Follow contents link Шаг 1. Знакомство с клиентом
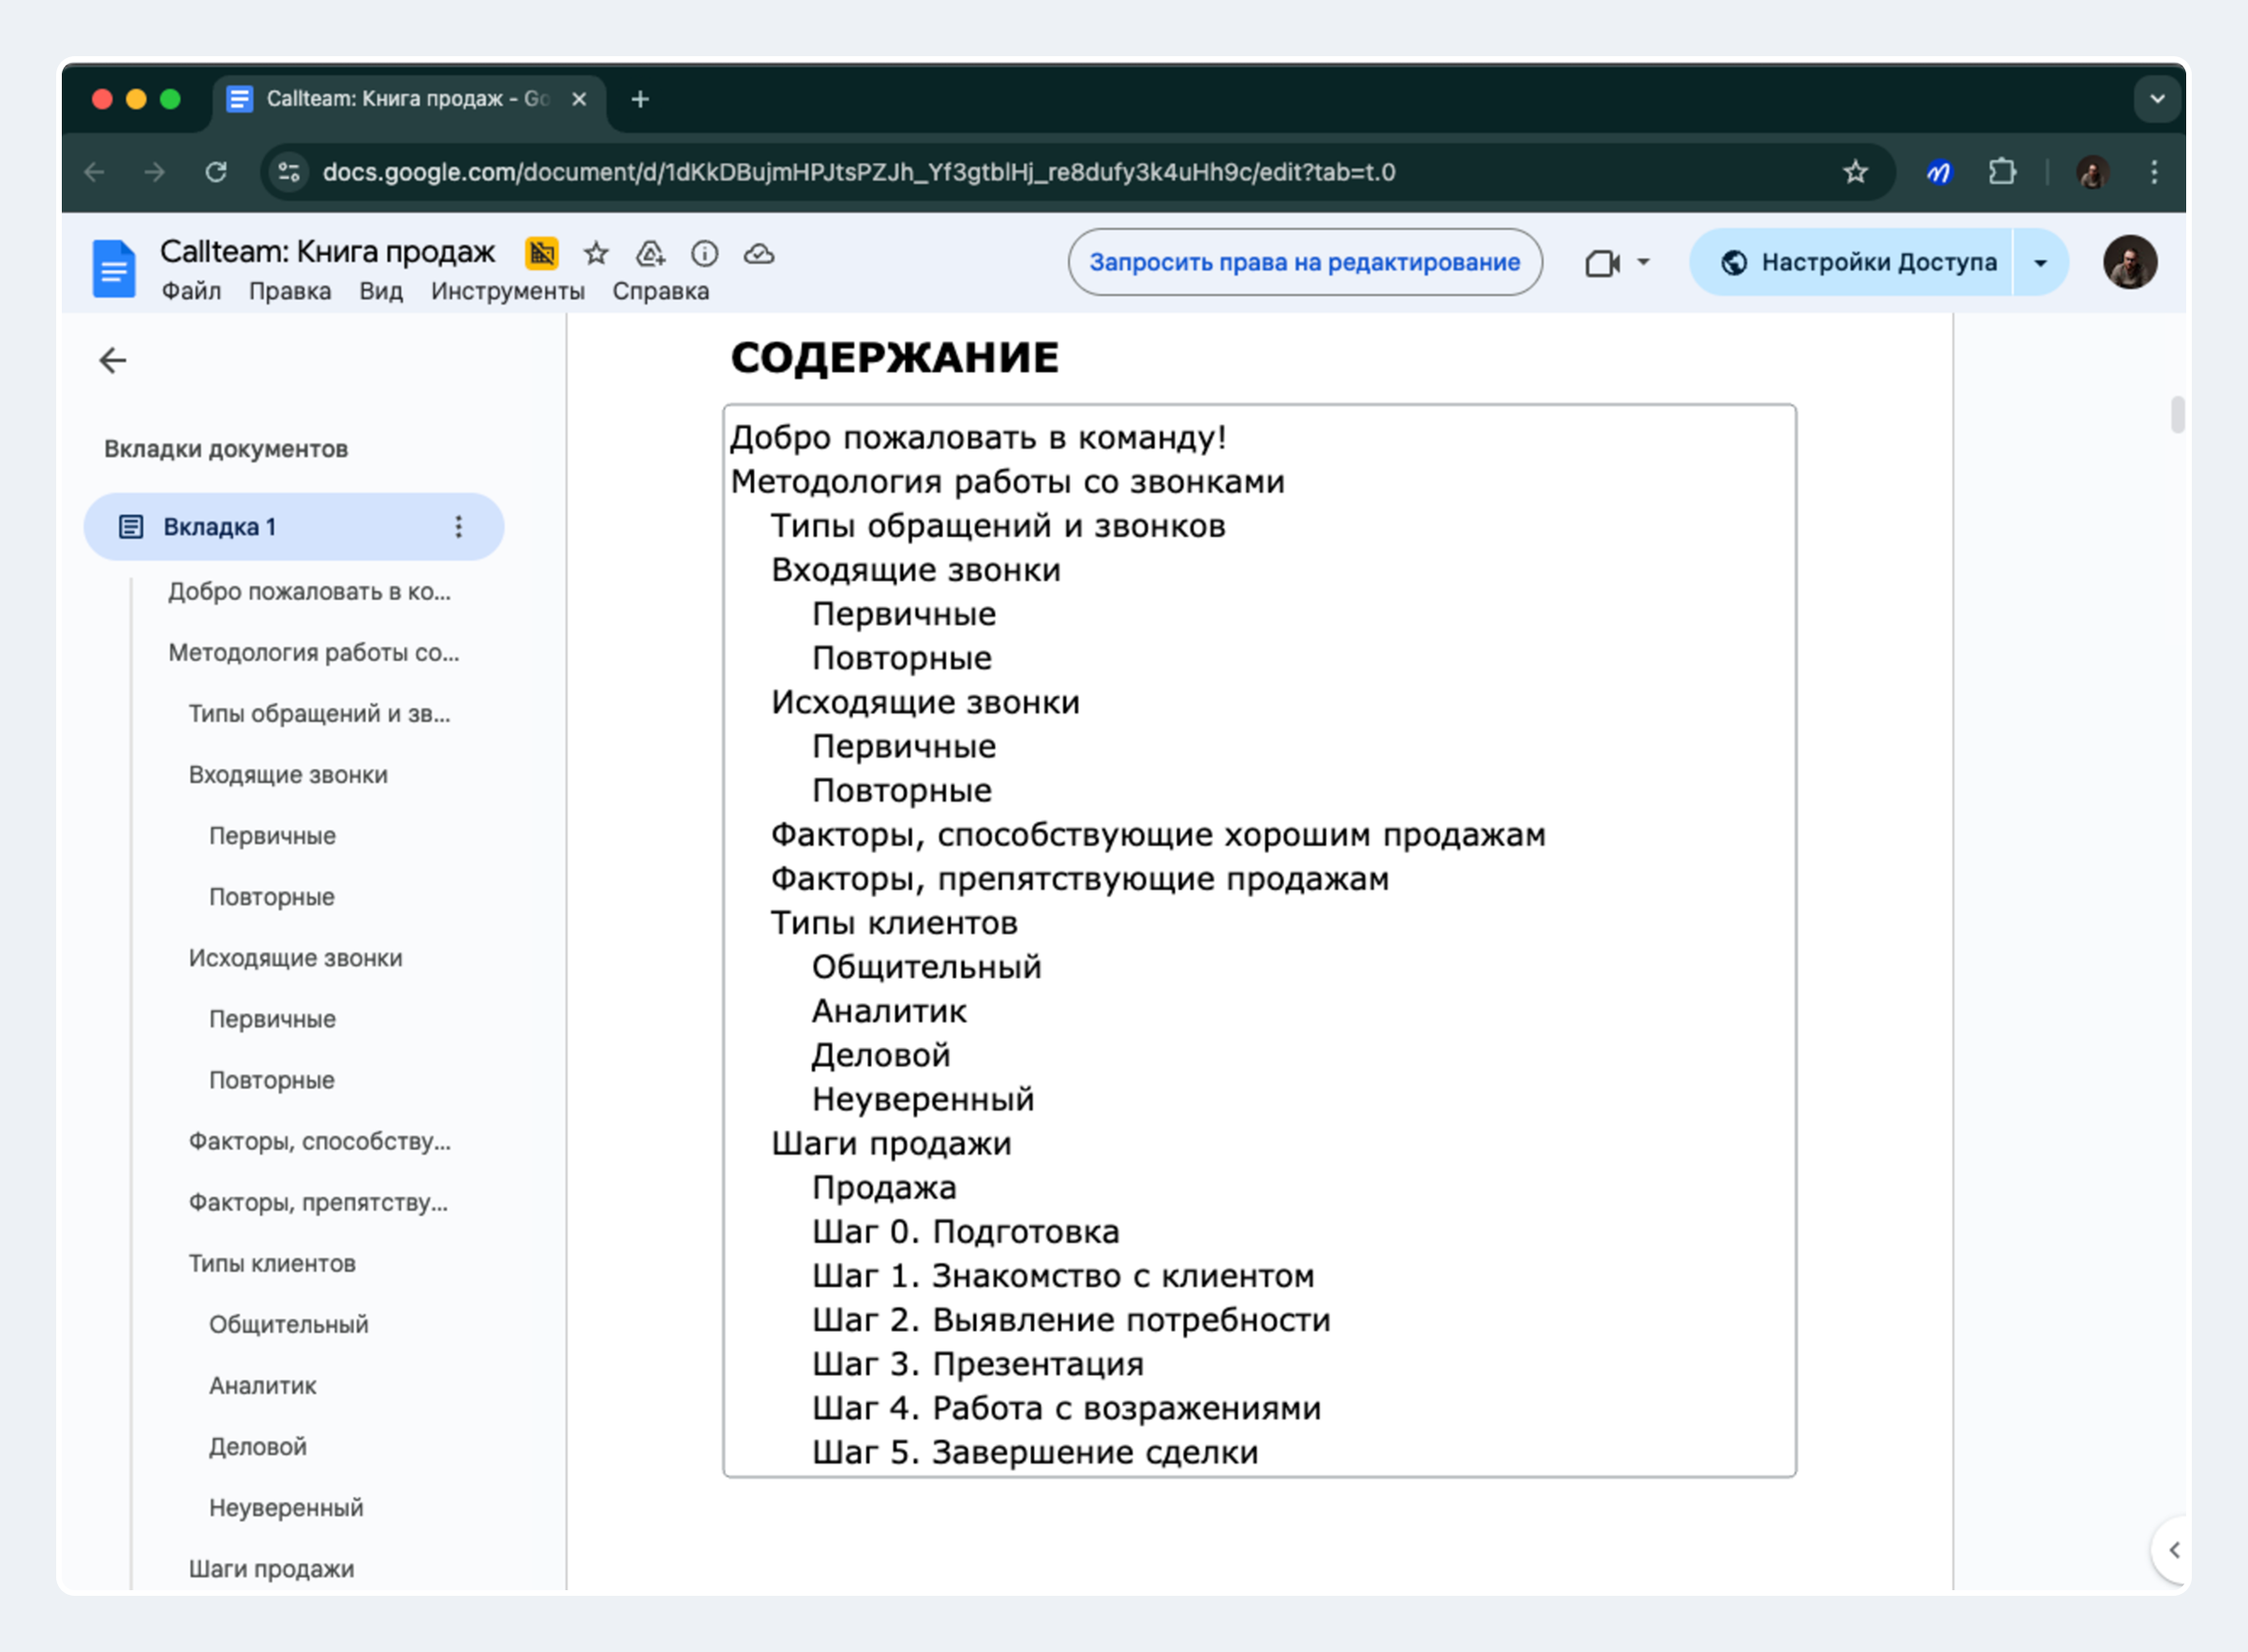This screenshot has width=2248, height=1652. coord(1063,1276)
